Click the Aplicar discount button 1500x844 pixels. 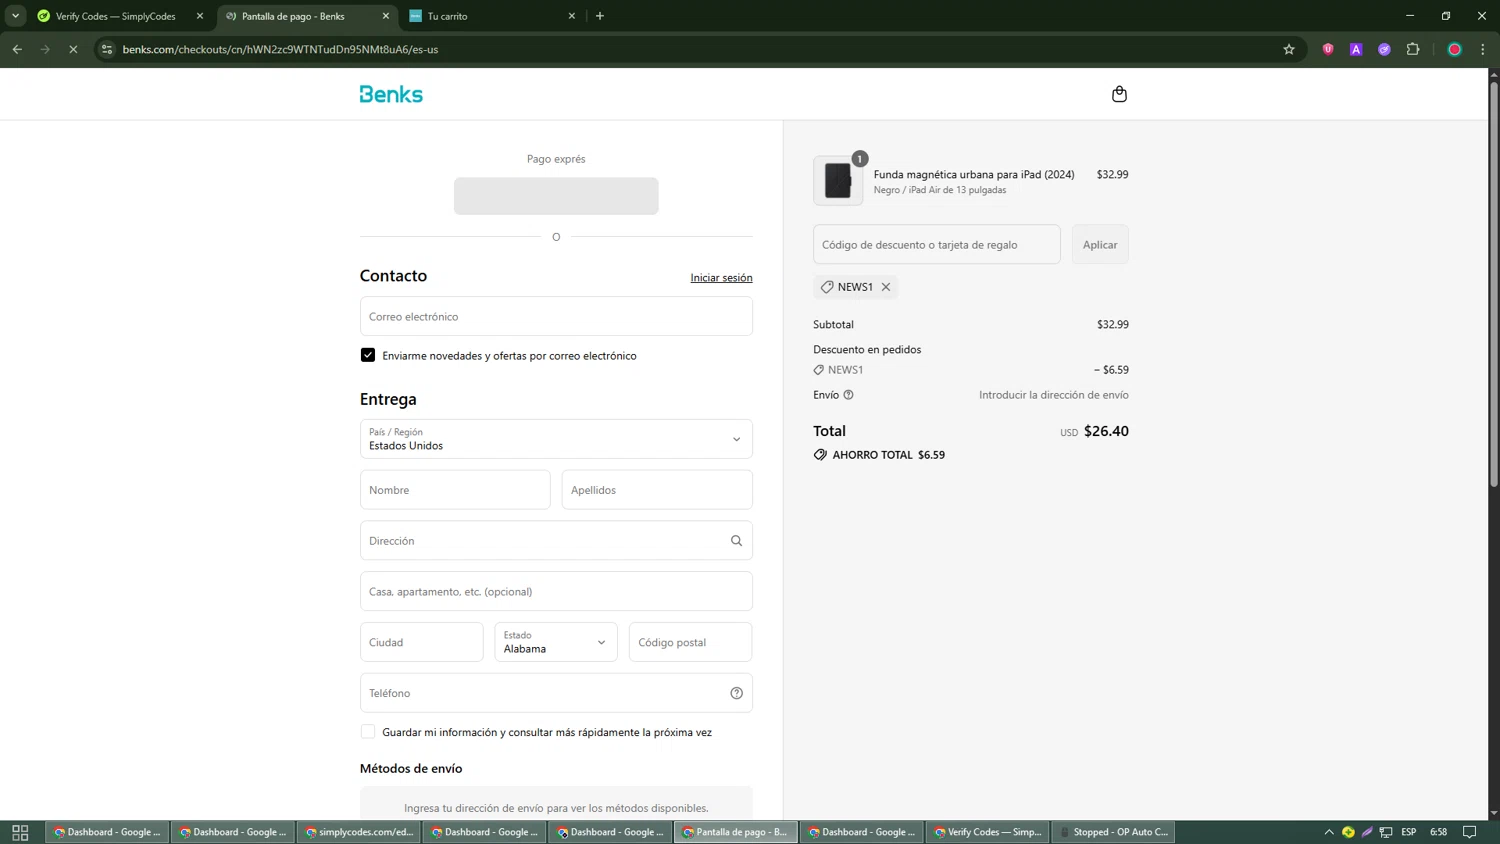tap(1100, 244)
